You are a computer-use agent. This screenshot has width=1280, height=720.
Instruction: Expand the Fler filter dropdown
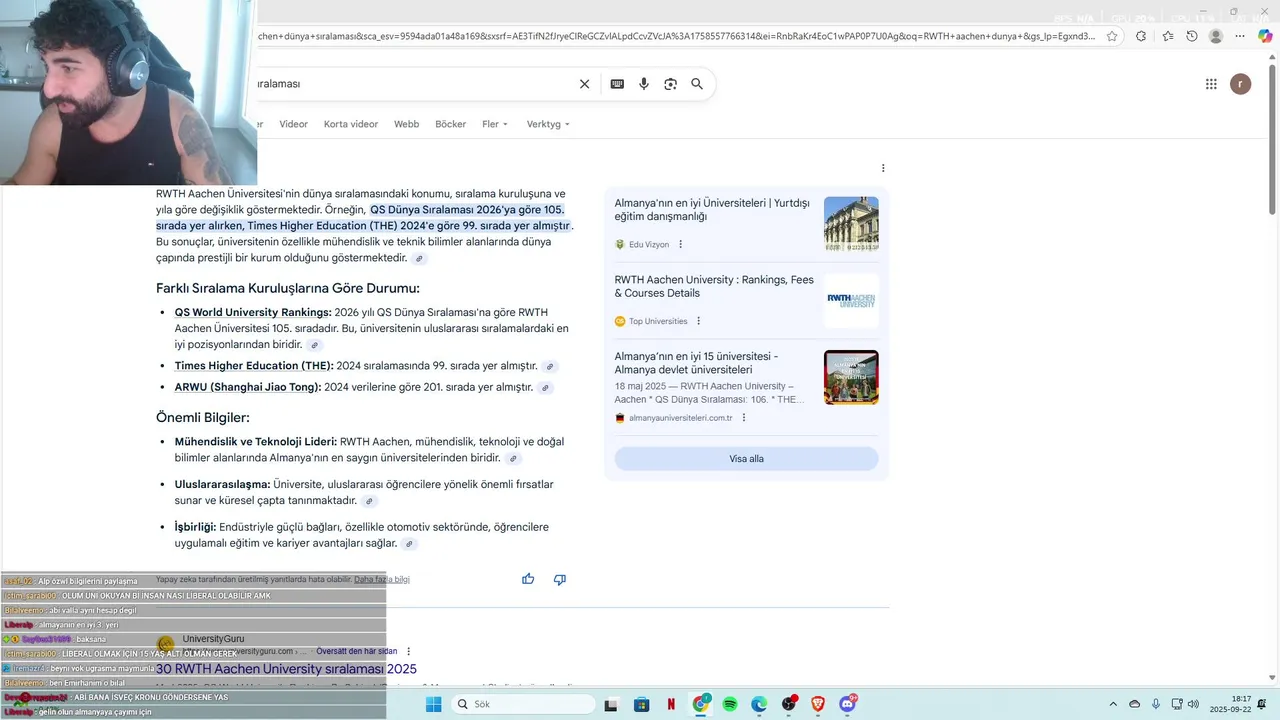[x=495, y=124]
